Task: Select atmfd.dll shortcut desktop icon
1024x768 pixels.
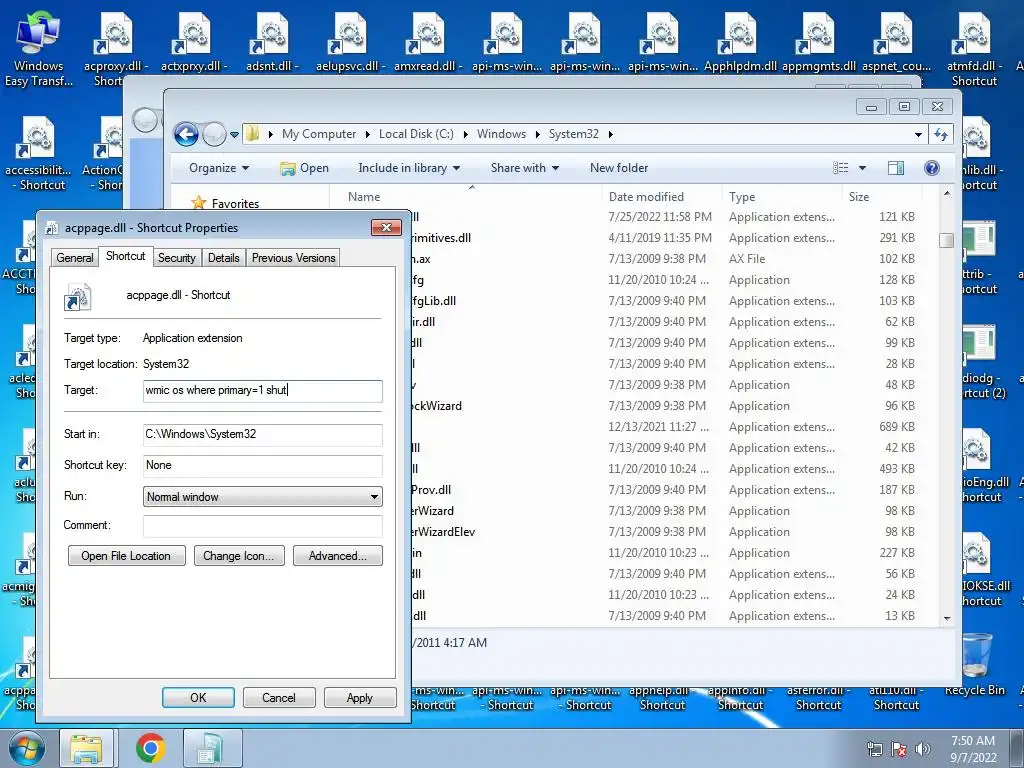Action: tap(974, 49)
